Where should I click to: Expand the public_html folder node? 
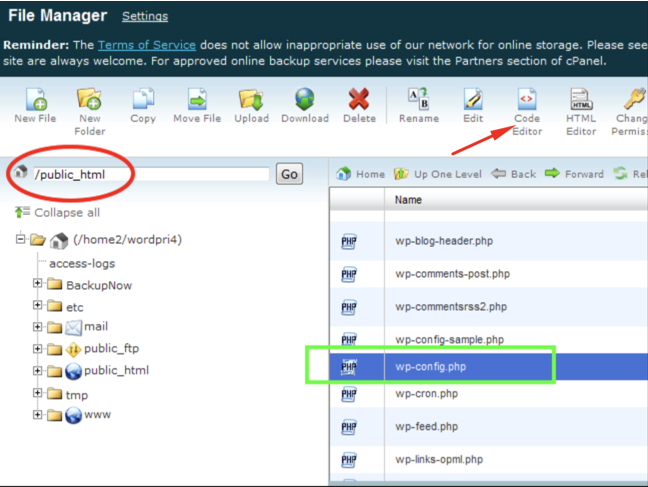coord(37,370)
